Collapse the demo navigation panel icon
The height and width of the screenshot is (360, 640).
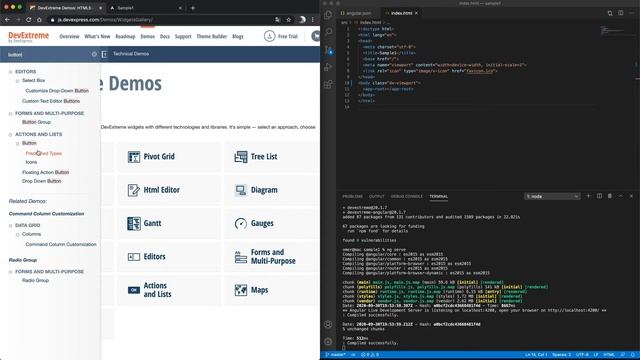coord(104,54)
